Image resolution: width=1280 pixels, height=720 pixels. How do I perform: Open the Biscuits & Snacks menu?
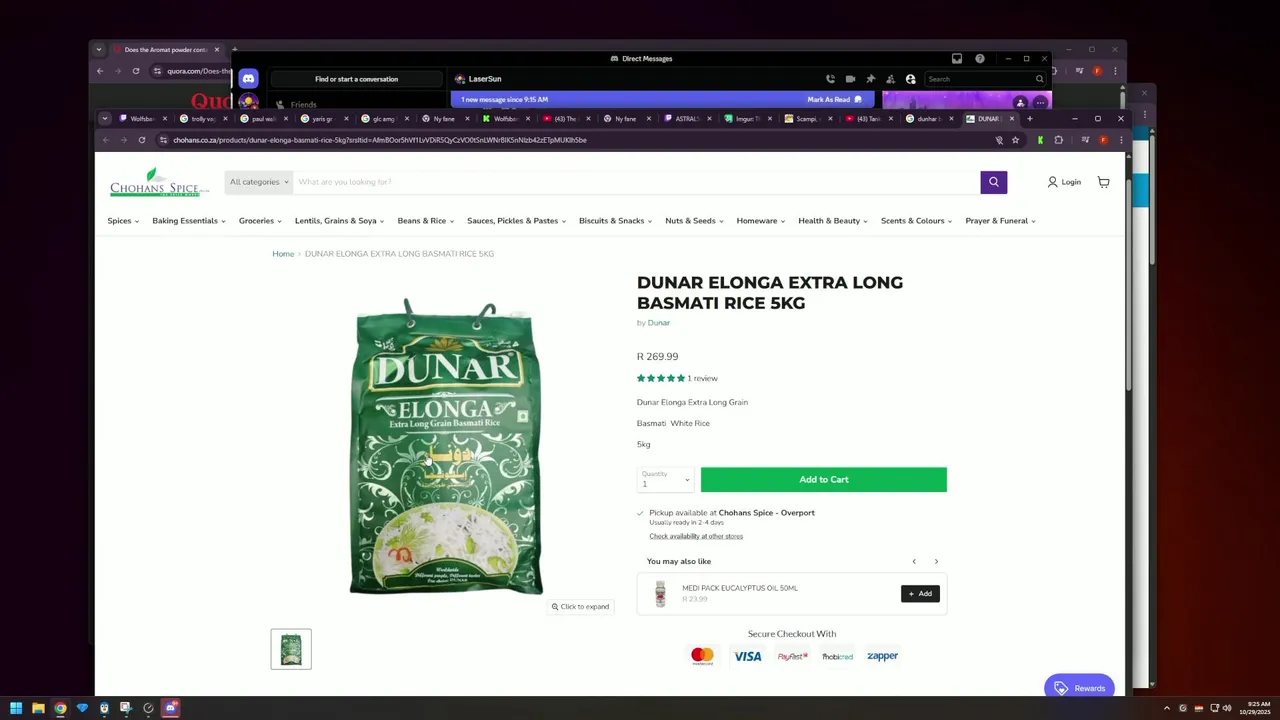(616, 221)
